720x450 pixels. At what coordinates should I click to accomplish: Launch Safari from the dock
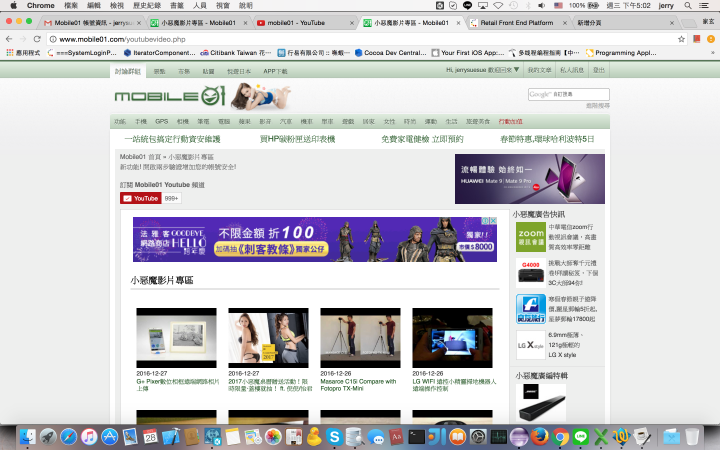pyautogui.click(x=68, y=437)
